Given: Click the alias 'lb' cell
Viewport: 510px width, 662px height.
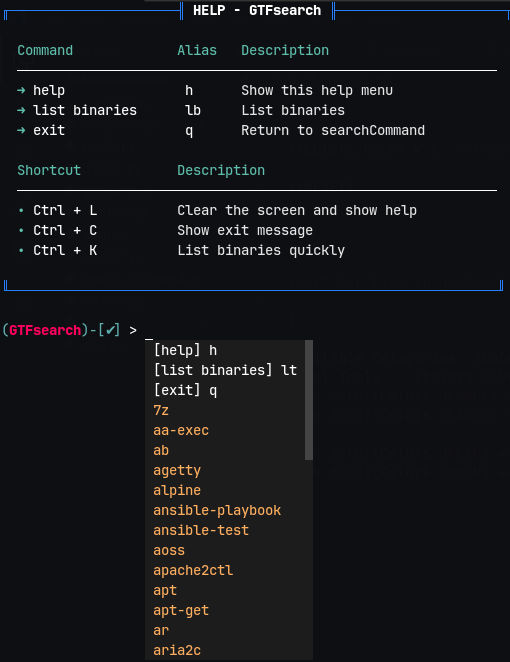Looking at the screenshot, I should click(x=193, y=110).
